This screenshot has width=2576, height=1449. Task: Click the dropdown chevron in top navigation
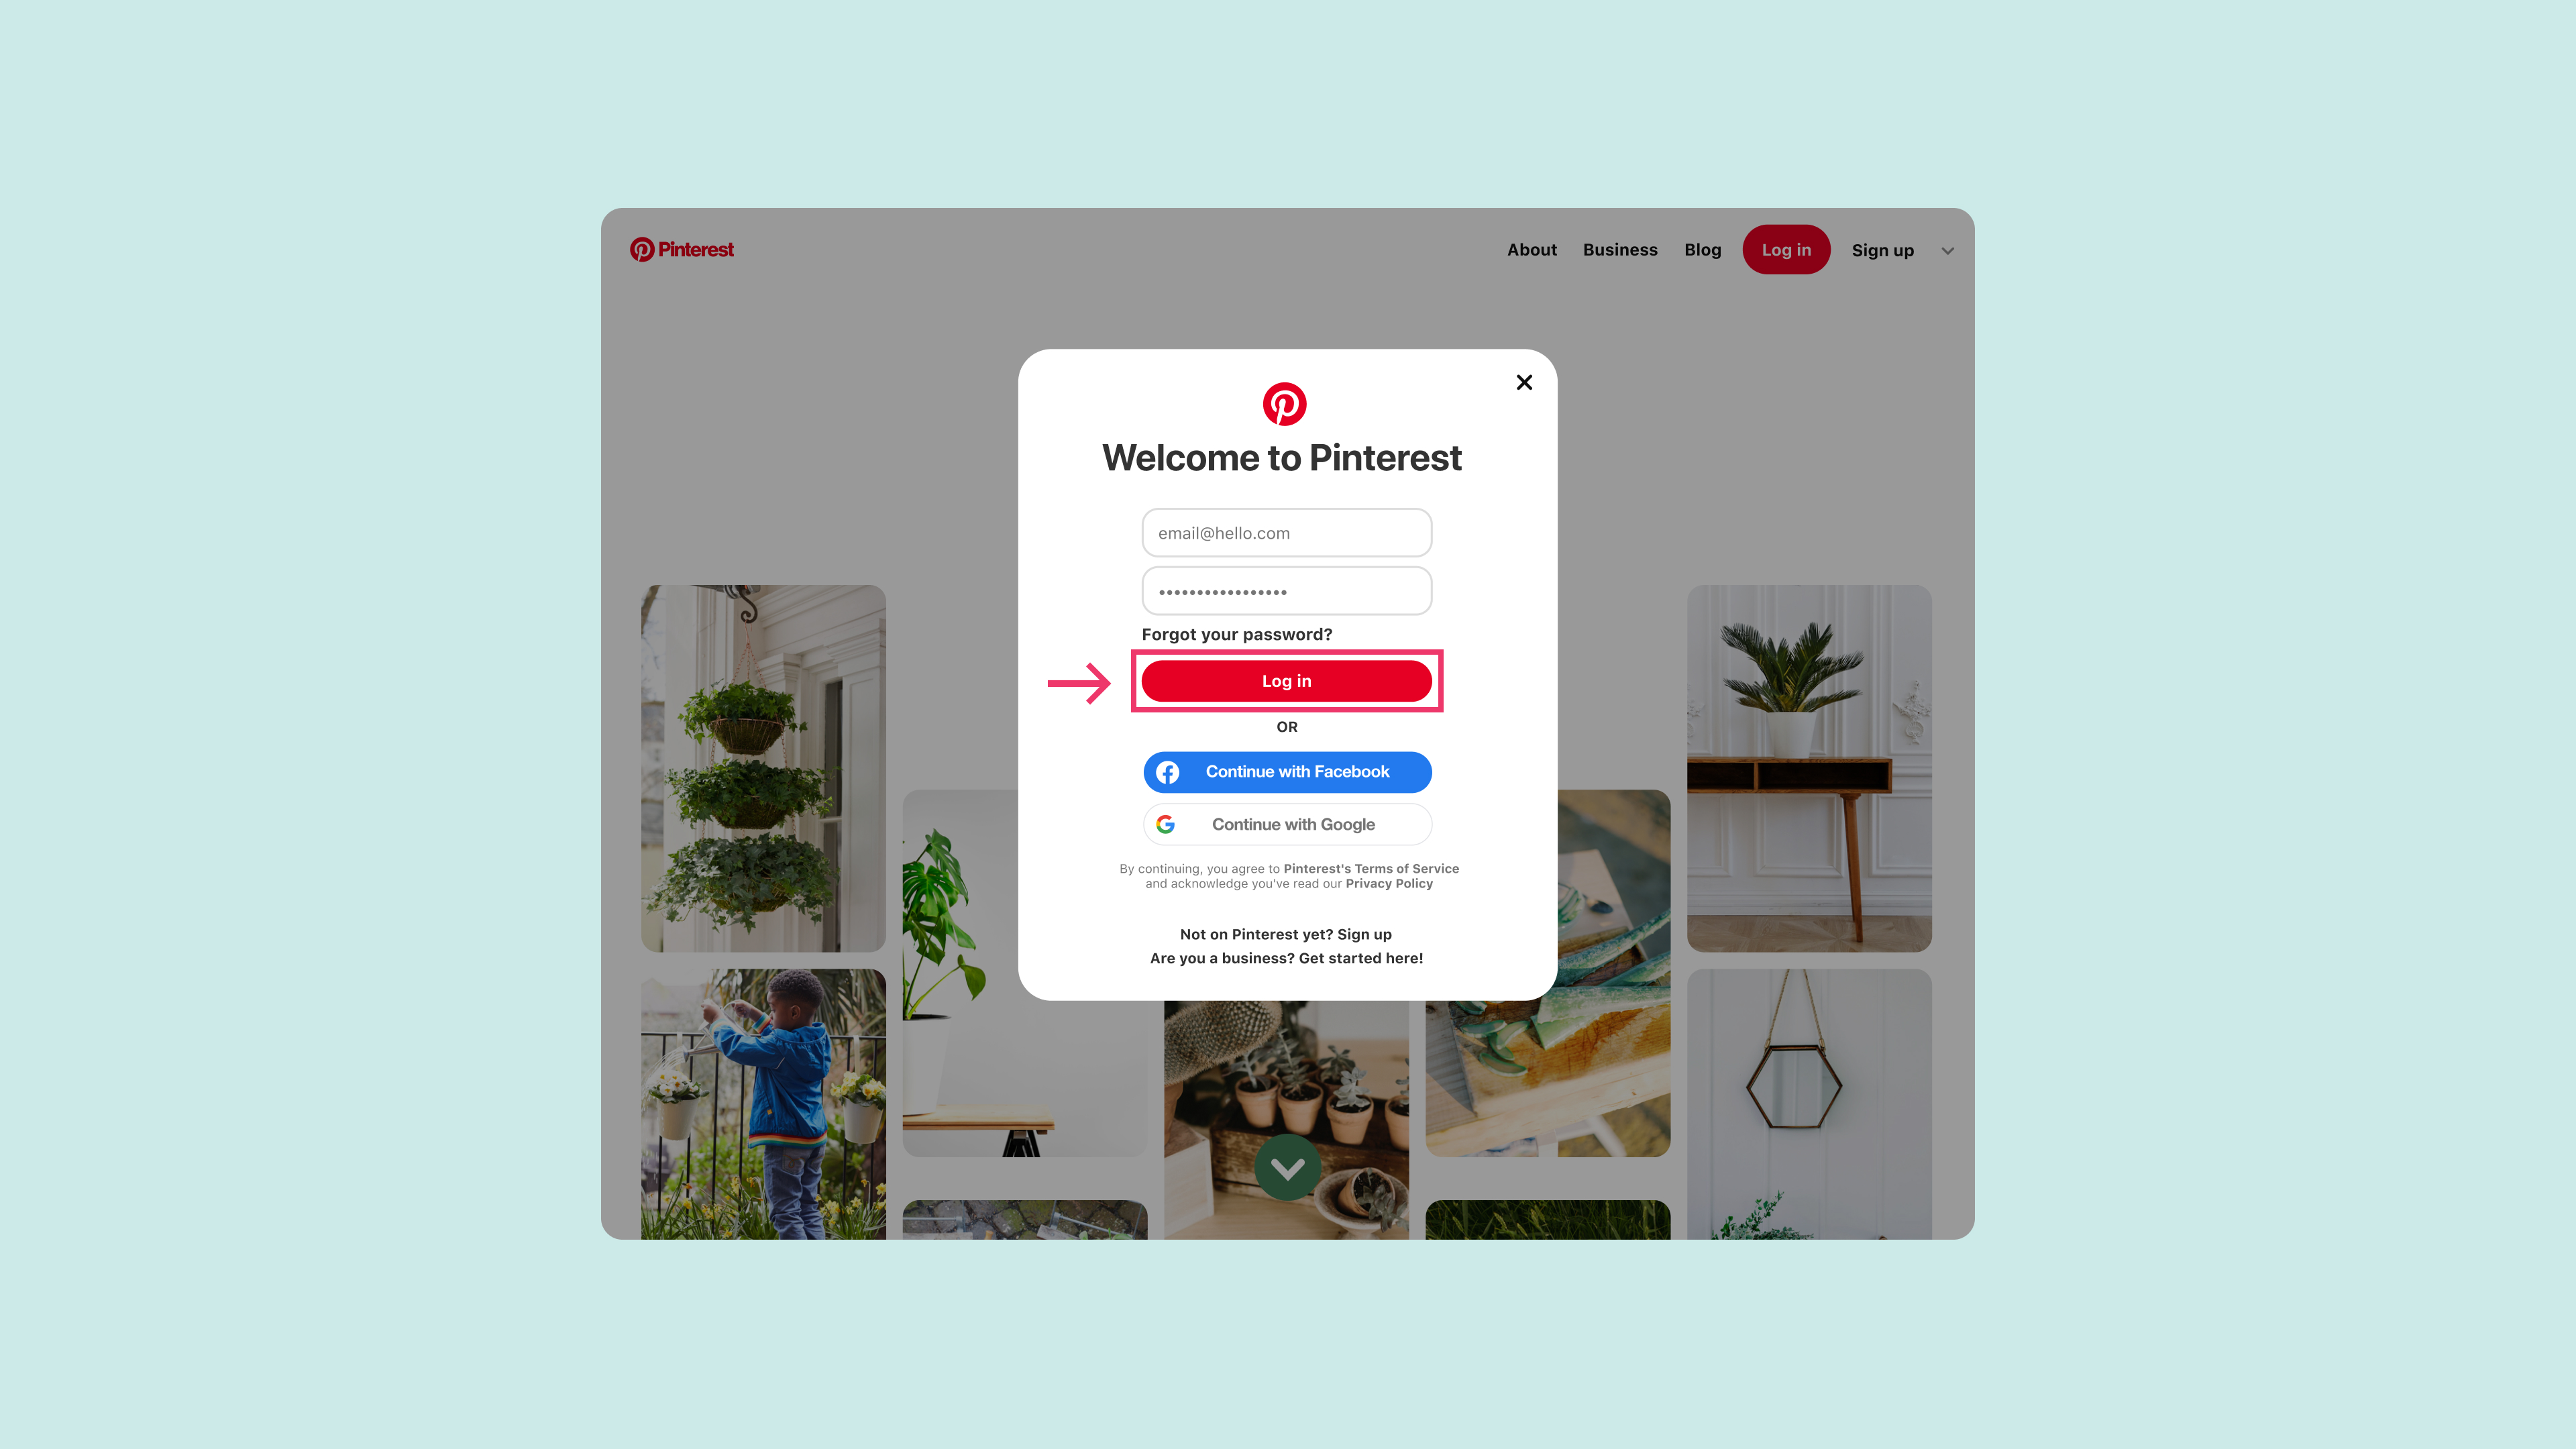[x=1948, y=250]
